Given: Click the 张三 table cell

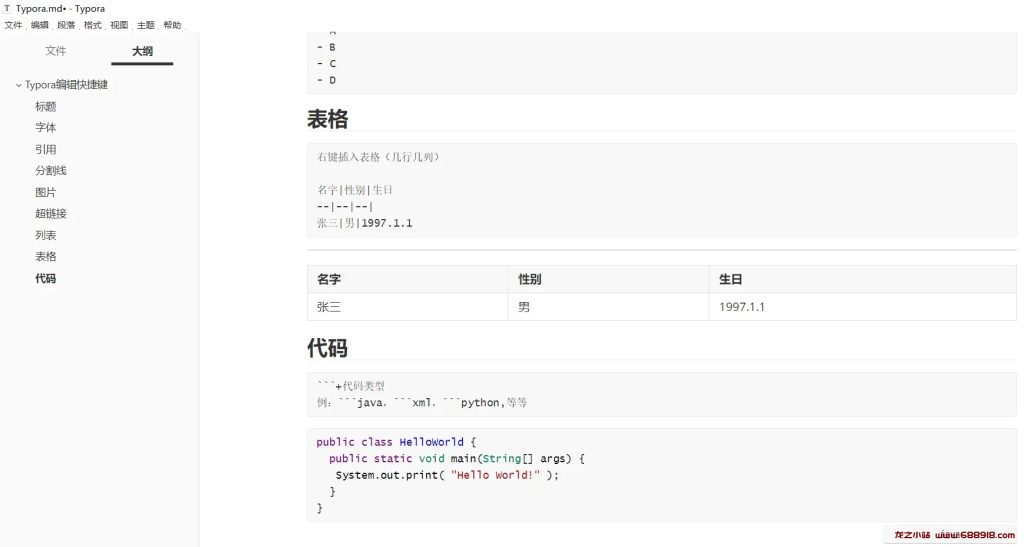Looking at the screenshot, I should point(408,306).
